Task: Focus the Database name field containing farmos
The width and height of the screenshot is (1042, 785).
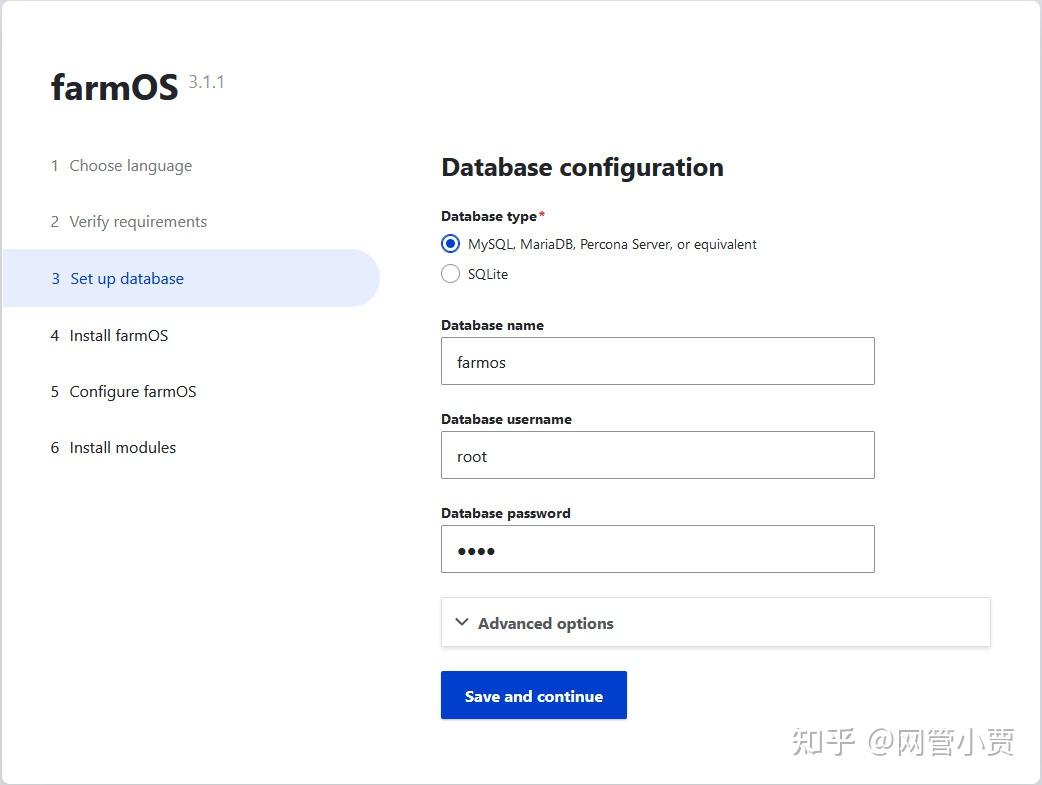Action: 658,361
